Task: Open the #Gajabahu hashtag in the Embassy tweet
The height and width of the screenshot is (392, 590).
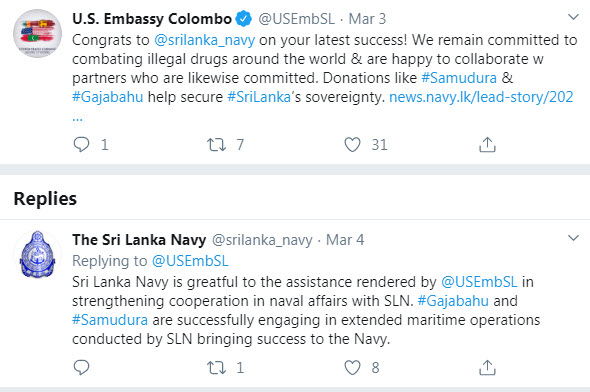Action: pos(108,97)
